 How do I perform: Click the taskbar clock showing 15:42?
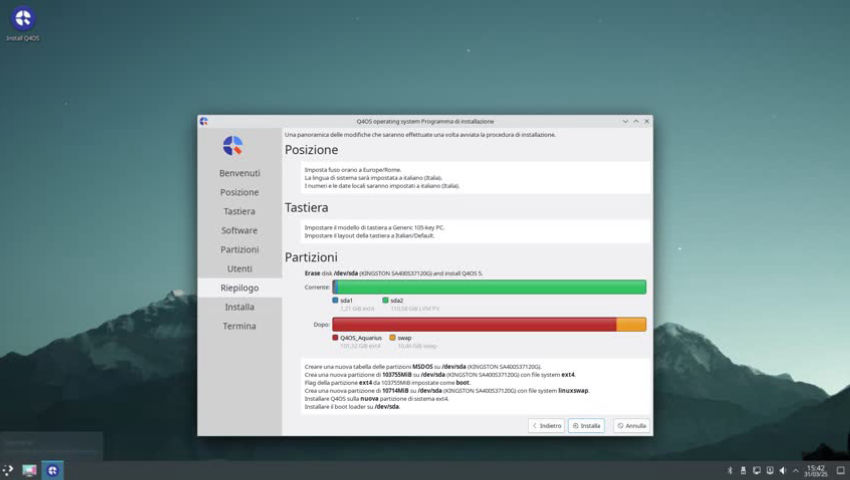point(816,470)
